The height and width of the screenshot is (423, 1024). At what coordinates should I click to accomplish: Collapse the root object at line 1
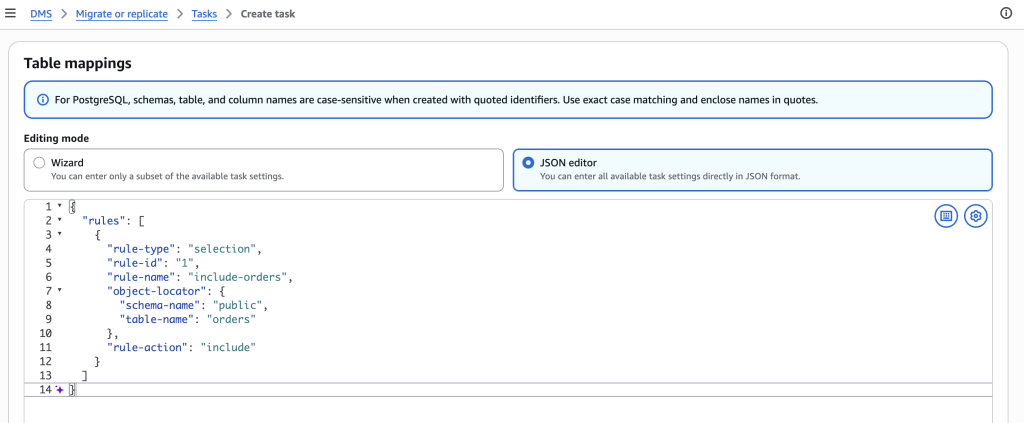[59, 206]
